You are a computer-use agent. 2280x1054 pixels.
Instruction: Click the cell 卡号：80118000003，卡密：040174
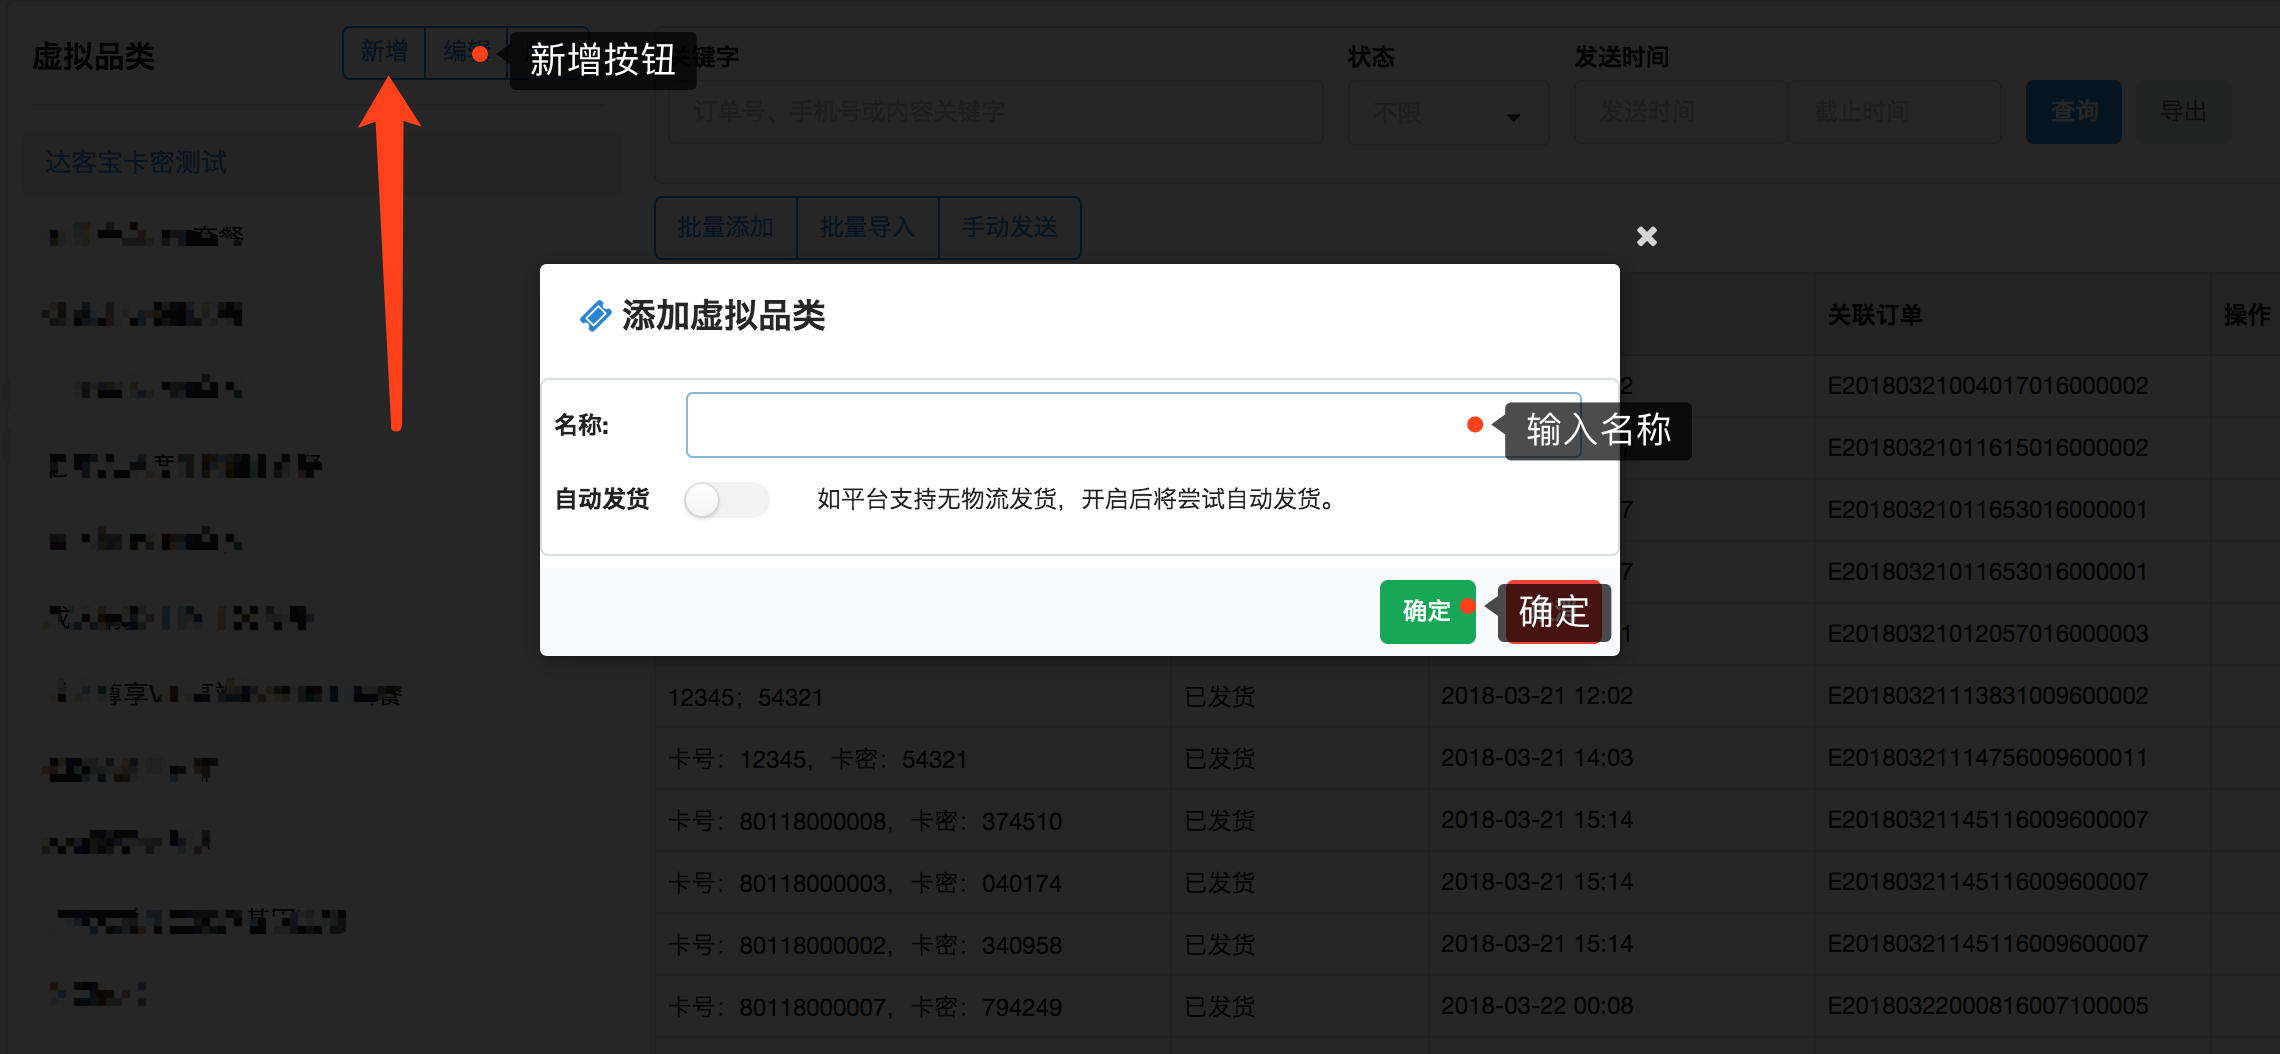point(865,883)
